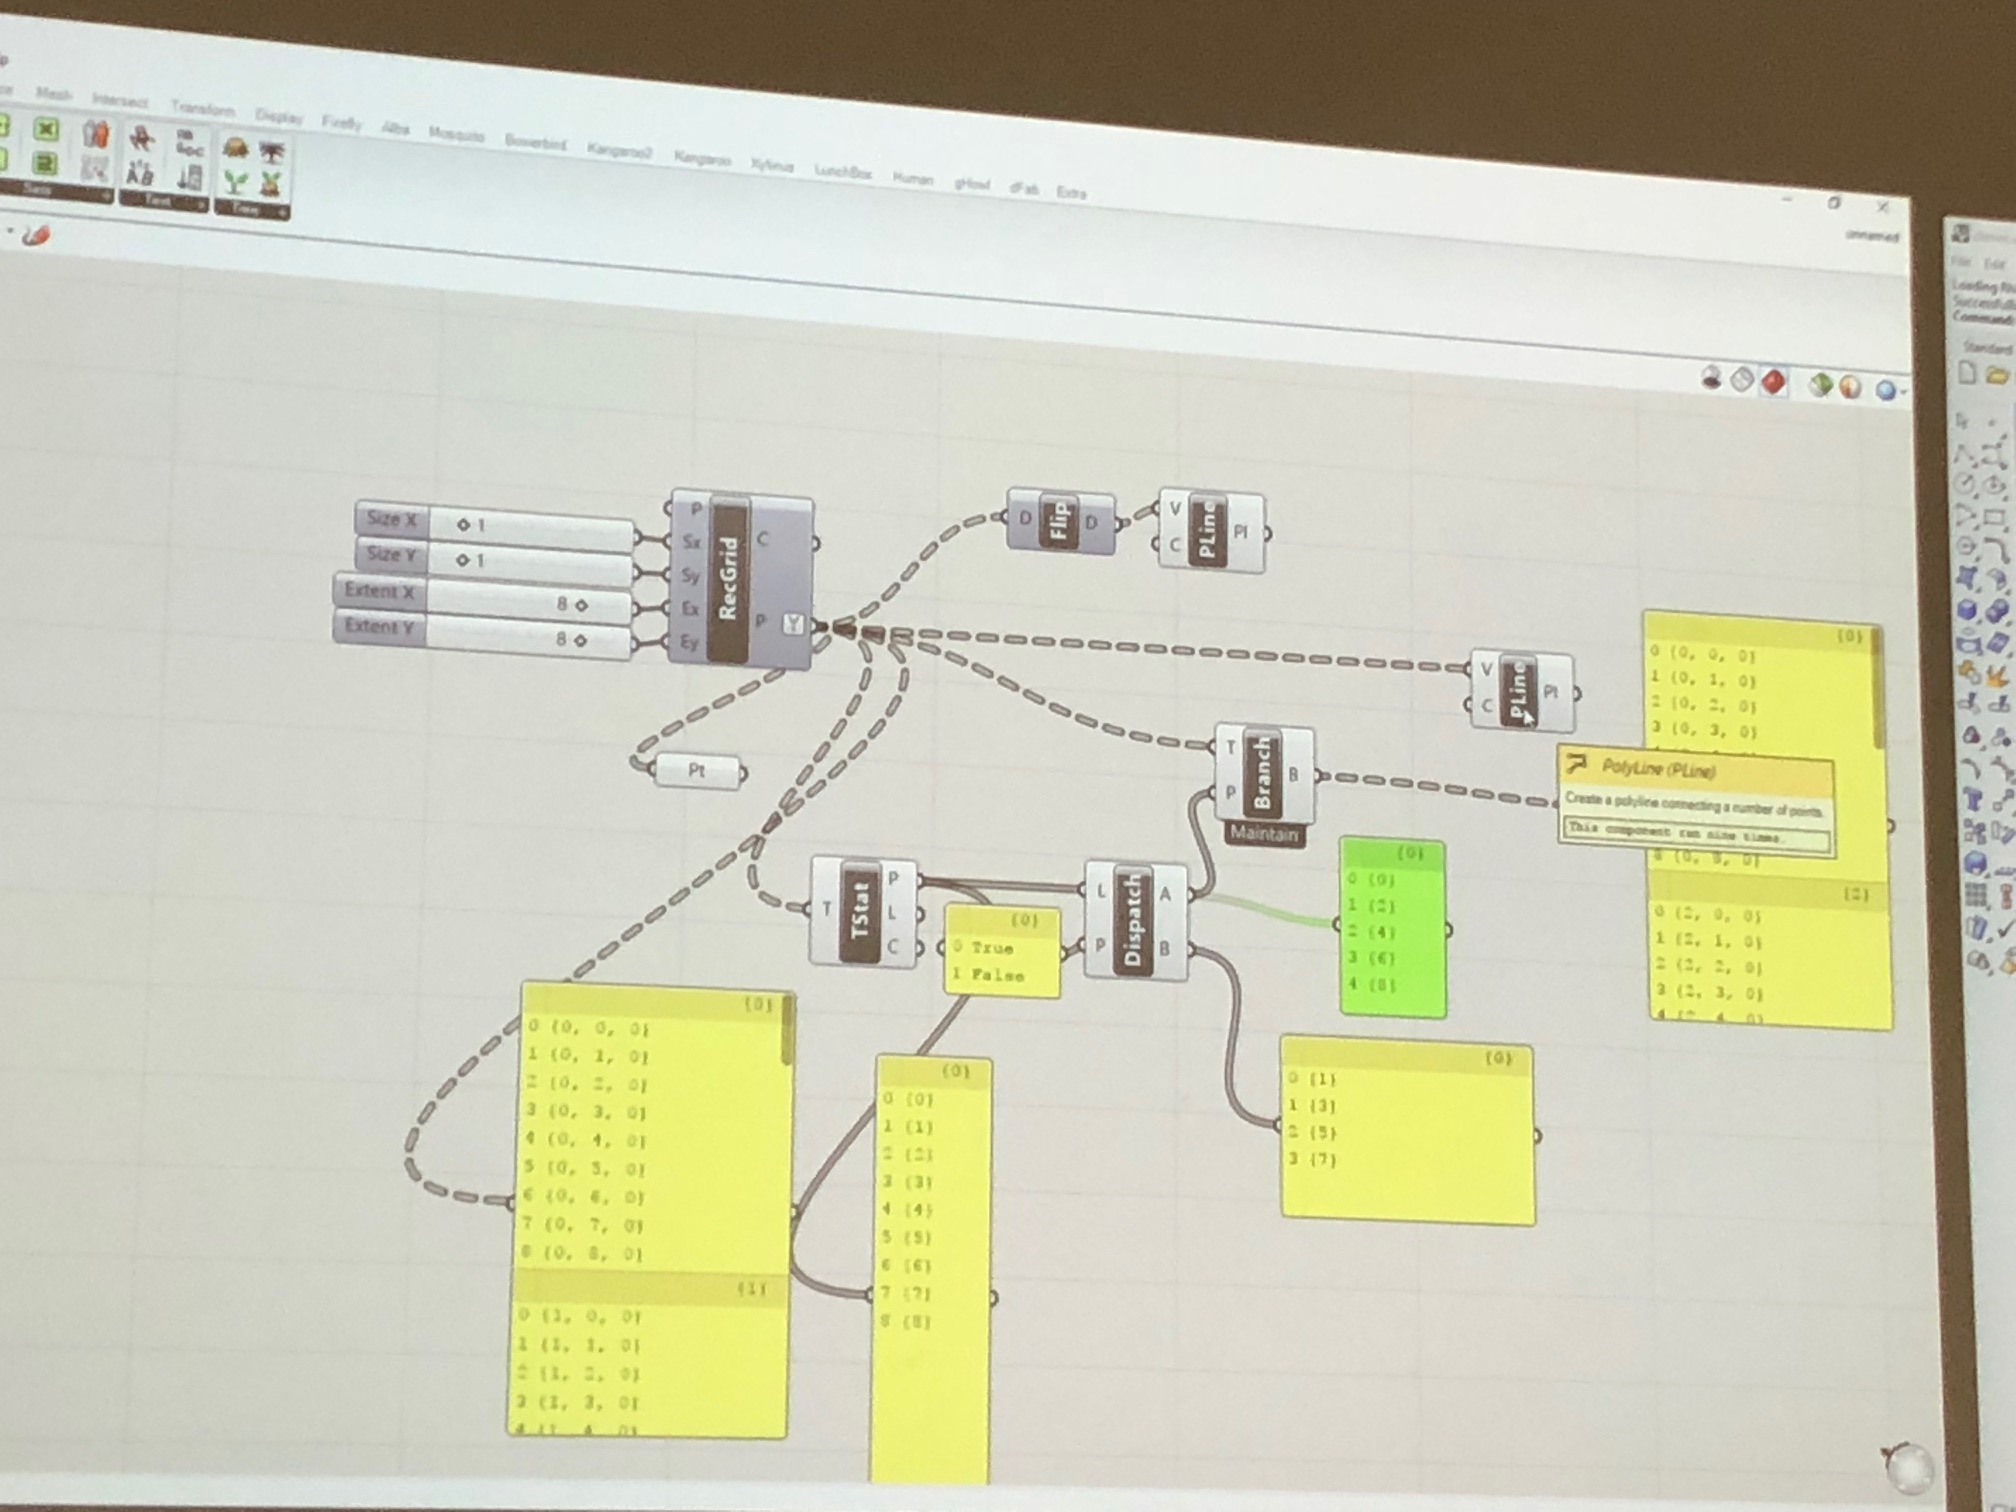Click the no-preview mode icon
This screenshot has width=2016, height=1512.
(1711, 378)
